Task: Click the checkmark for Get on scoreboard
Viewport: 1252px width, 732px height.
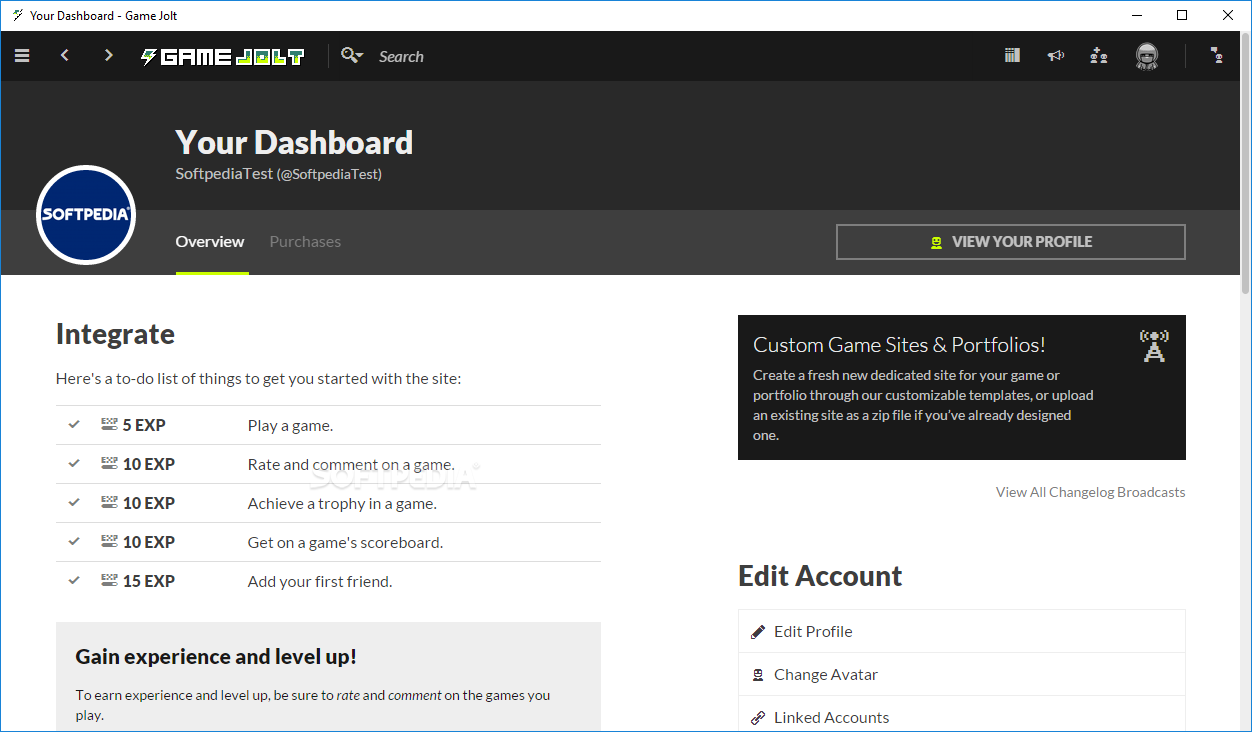Action: 74,542
